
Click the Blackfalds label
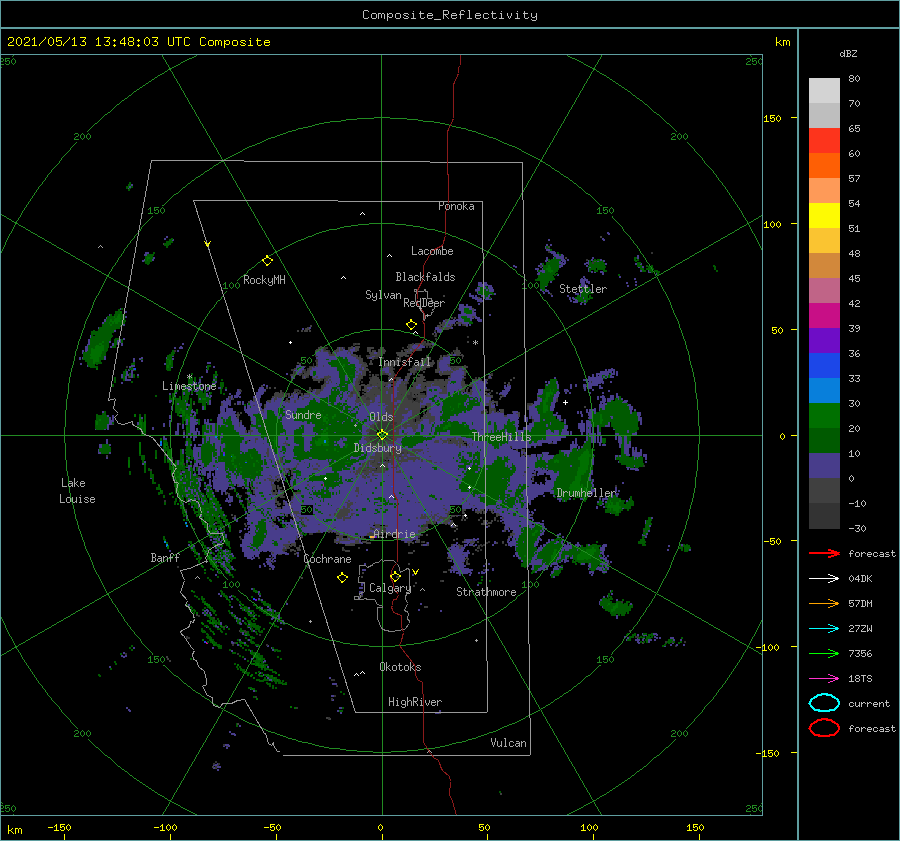(425, 277)
